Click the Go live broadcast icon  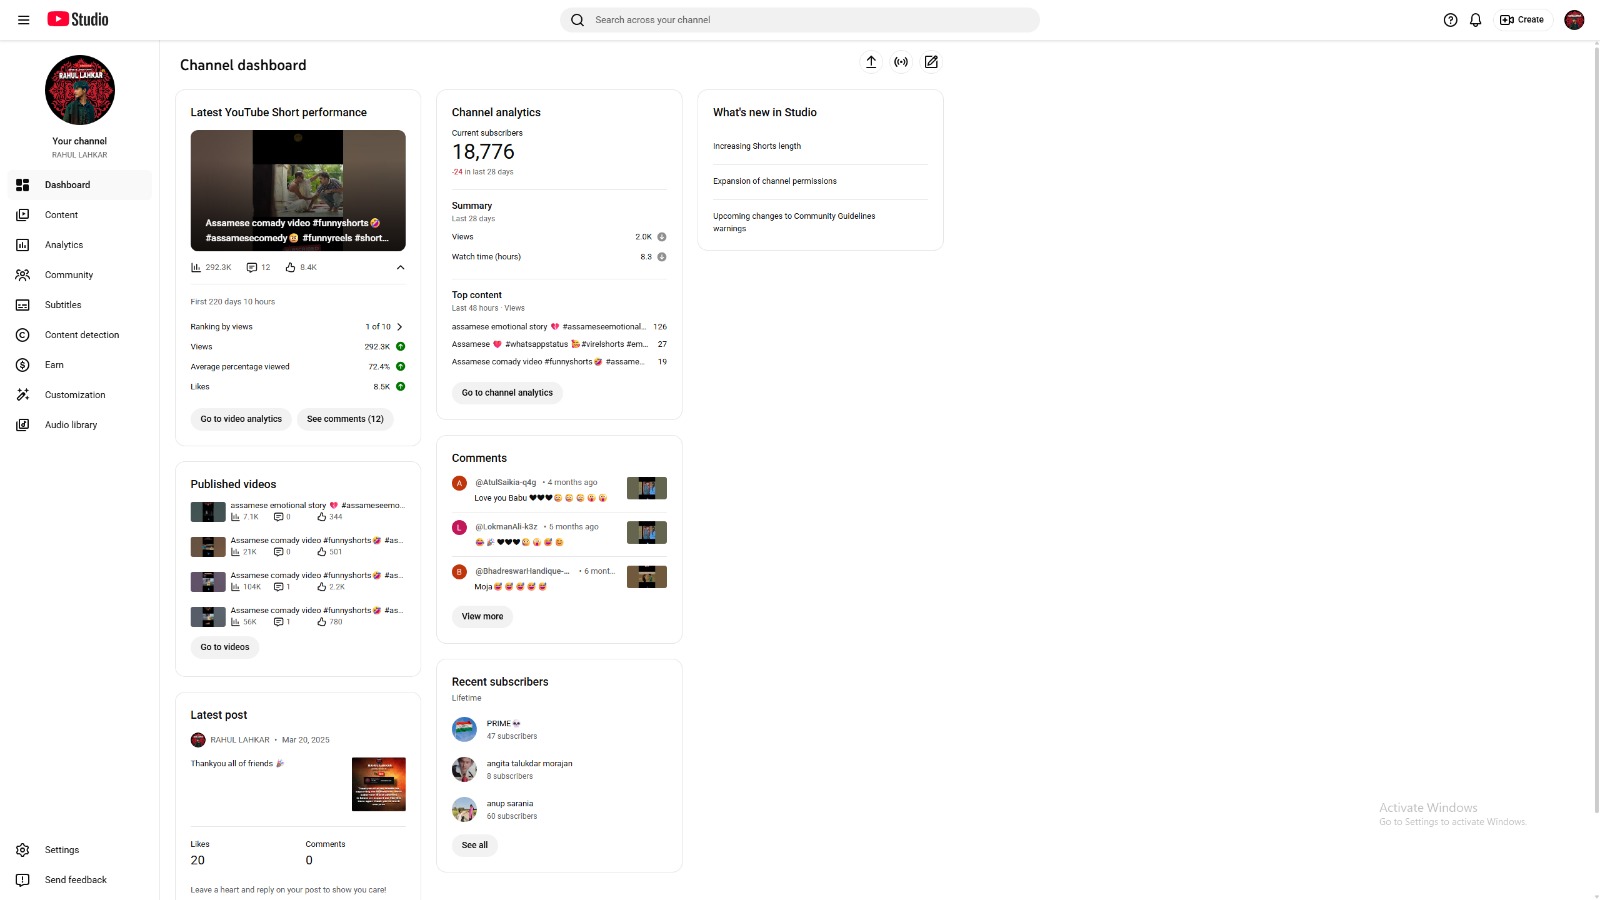click(x=900, y=61)
